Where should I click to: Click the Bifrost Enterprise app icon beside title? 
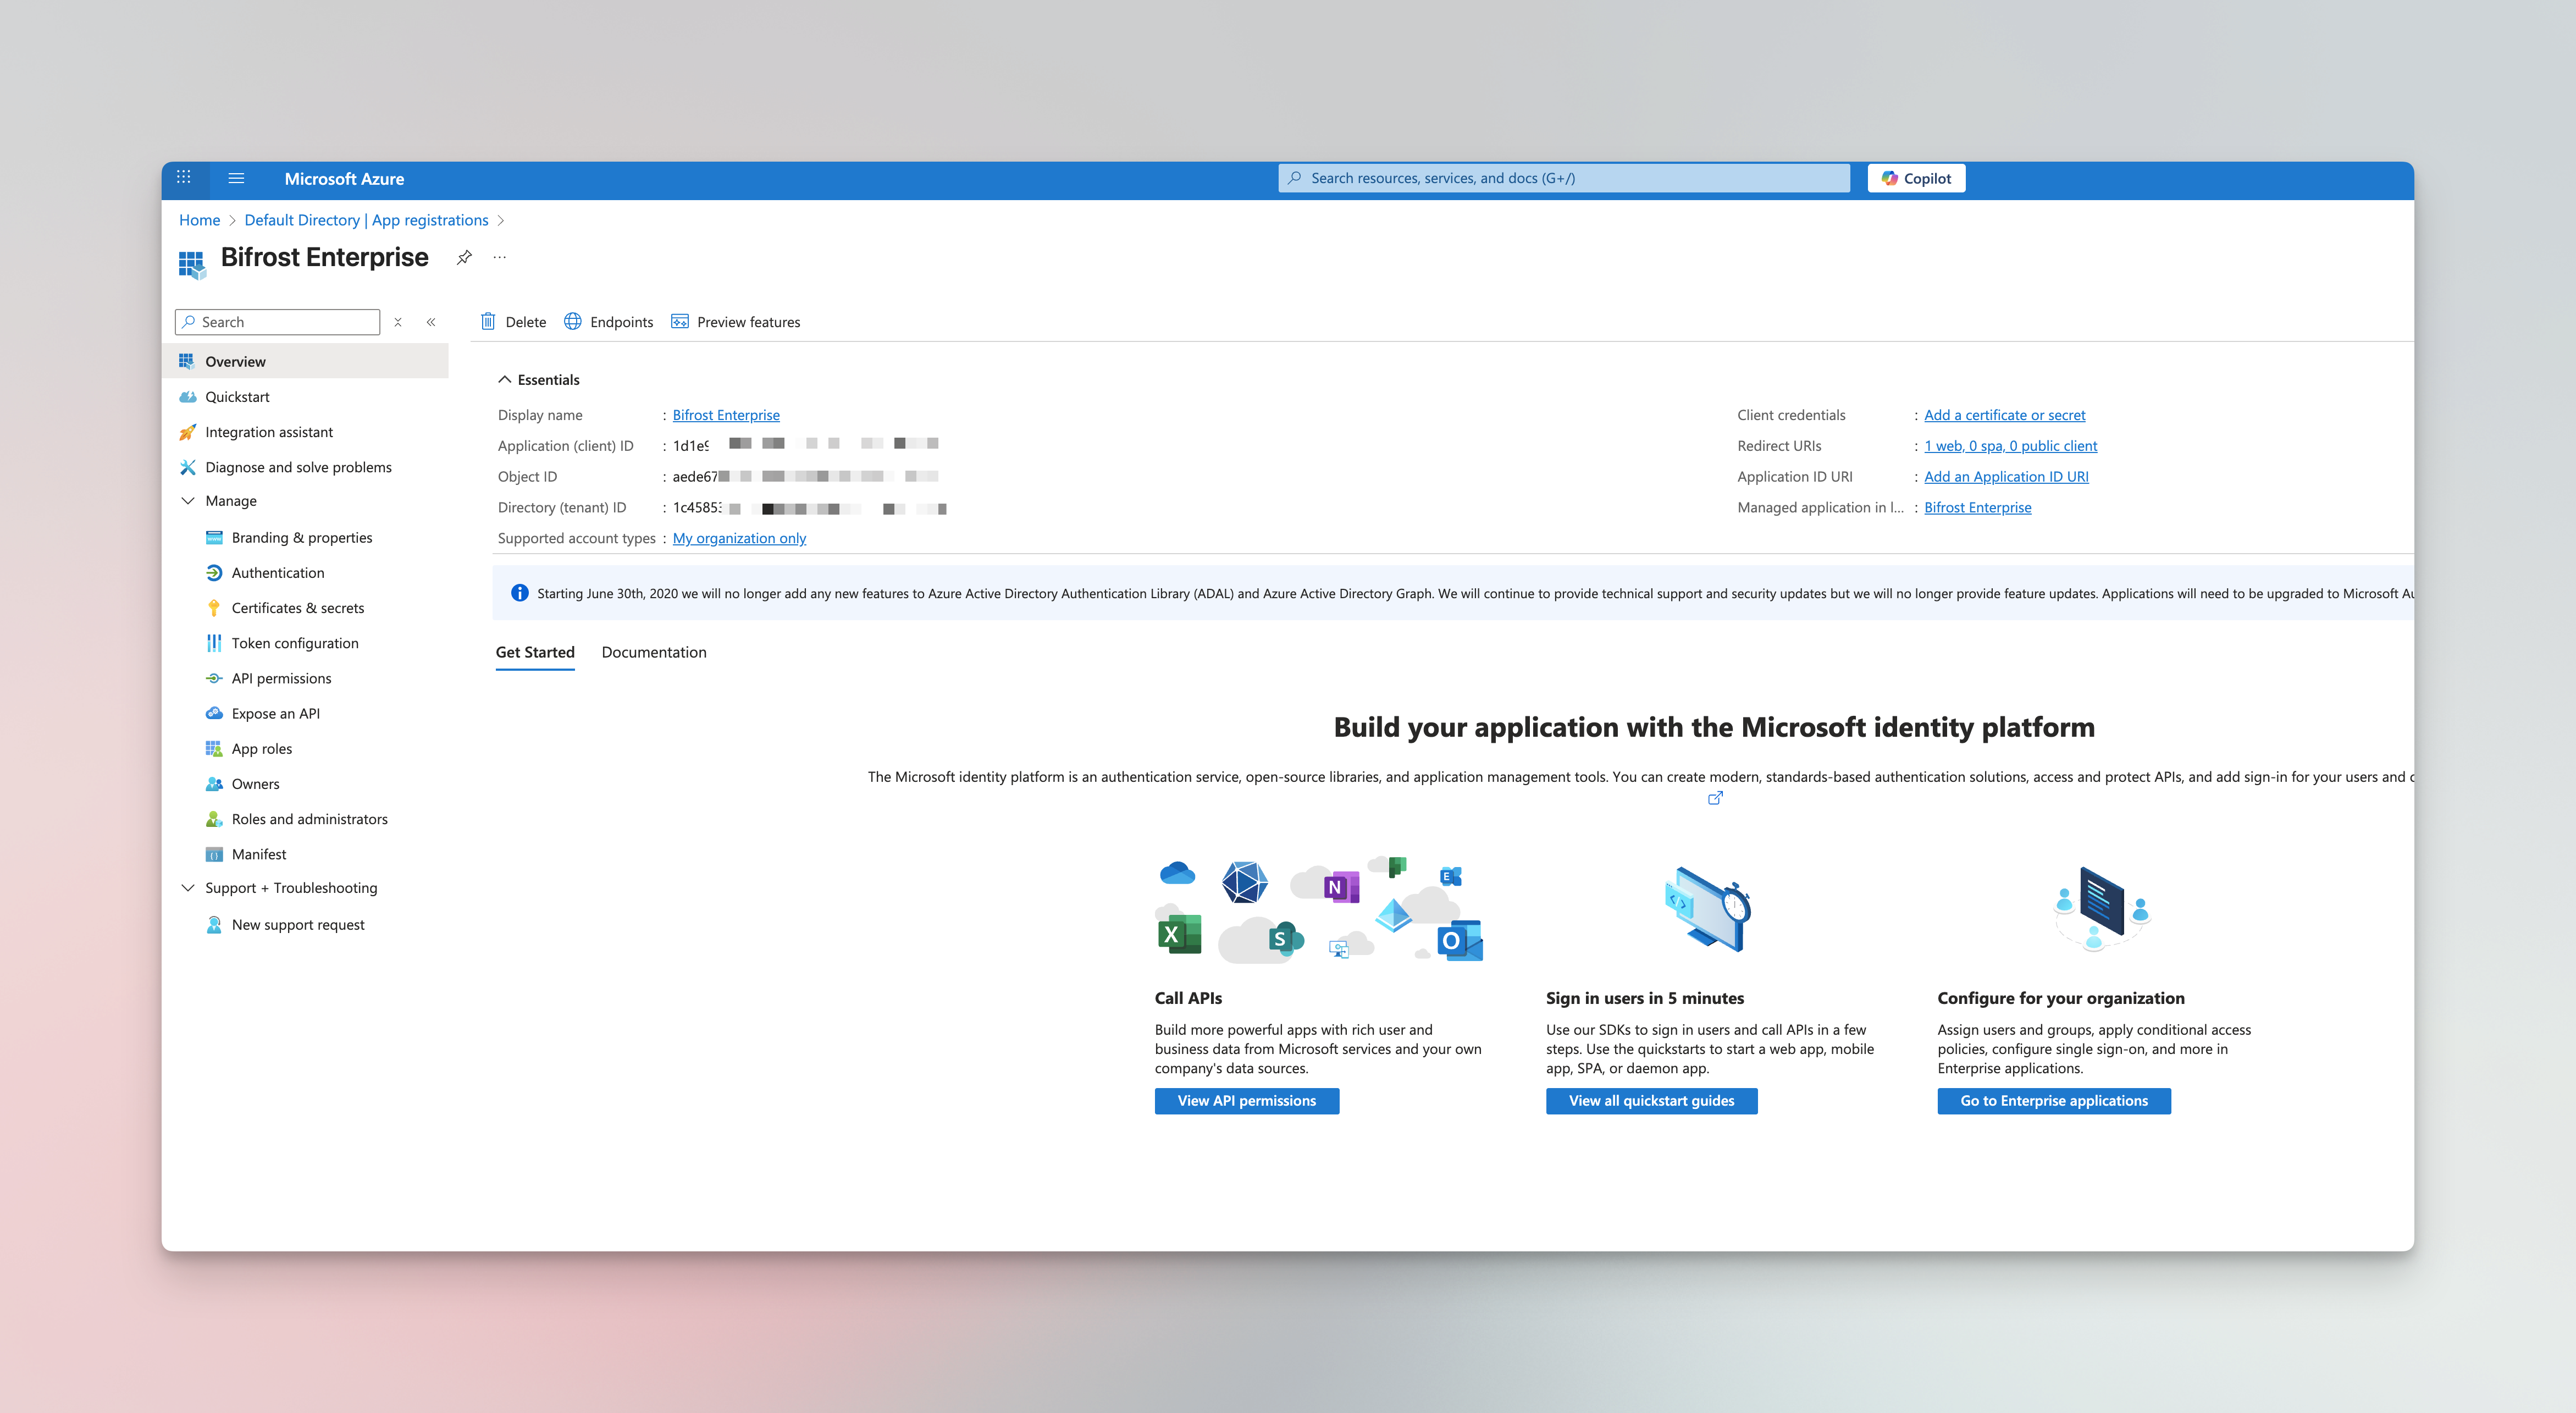point(192,264)
